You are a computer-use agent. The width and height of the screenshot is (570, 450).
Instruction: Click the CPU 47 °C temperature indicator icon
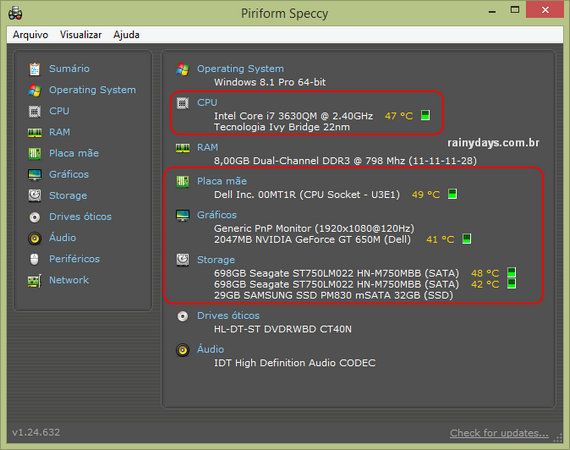point(425,115)
